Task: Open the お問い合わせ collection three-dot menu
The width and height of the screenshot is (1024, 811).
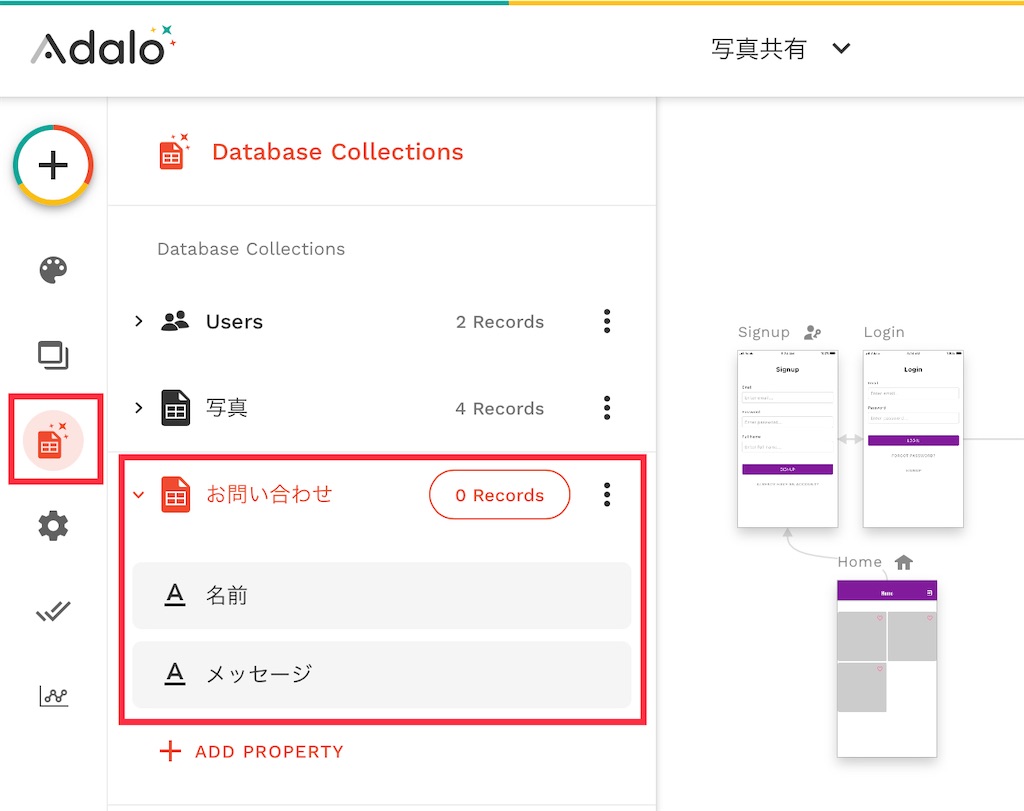Action: pos(607,495)
